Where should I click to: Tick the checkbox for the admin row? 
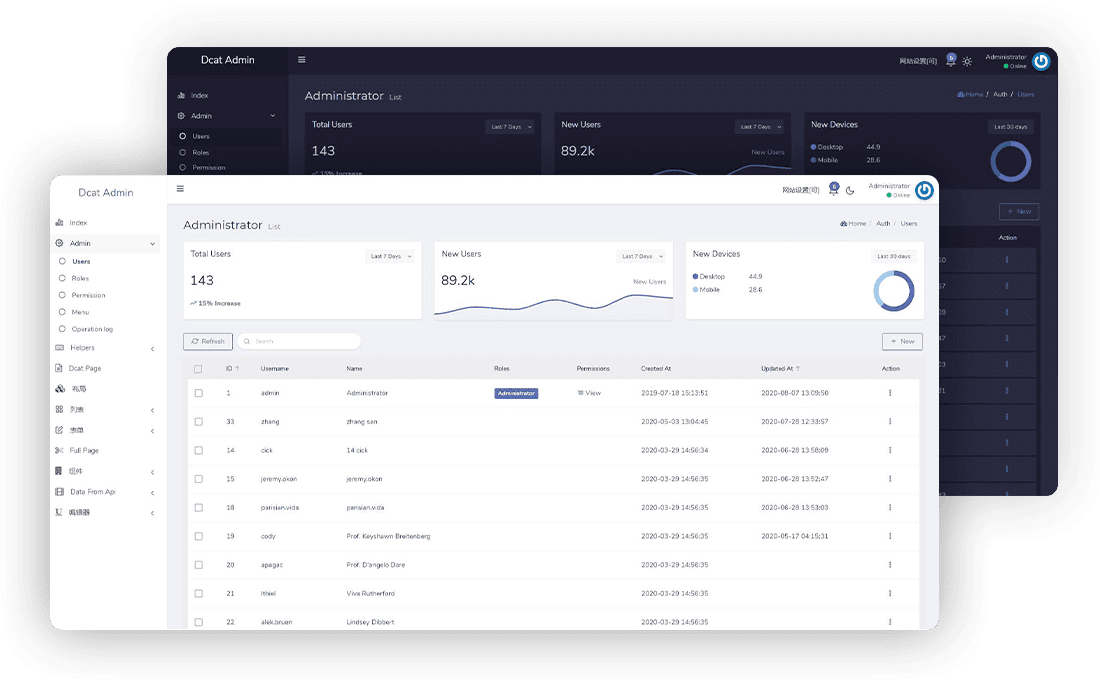tap(198, 393)
